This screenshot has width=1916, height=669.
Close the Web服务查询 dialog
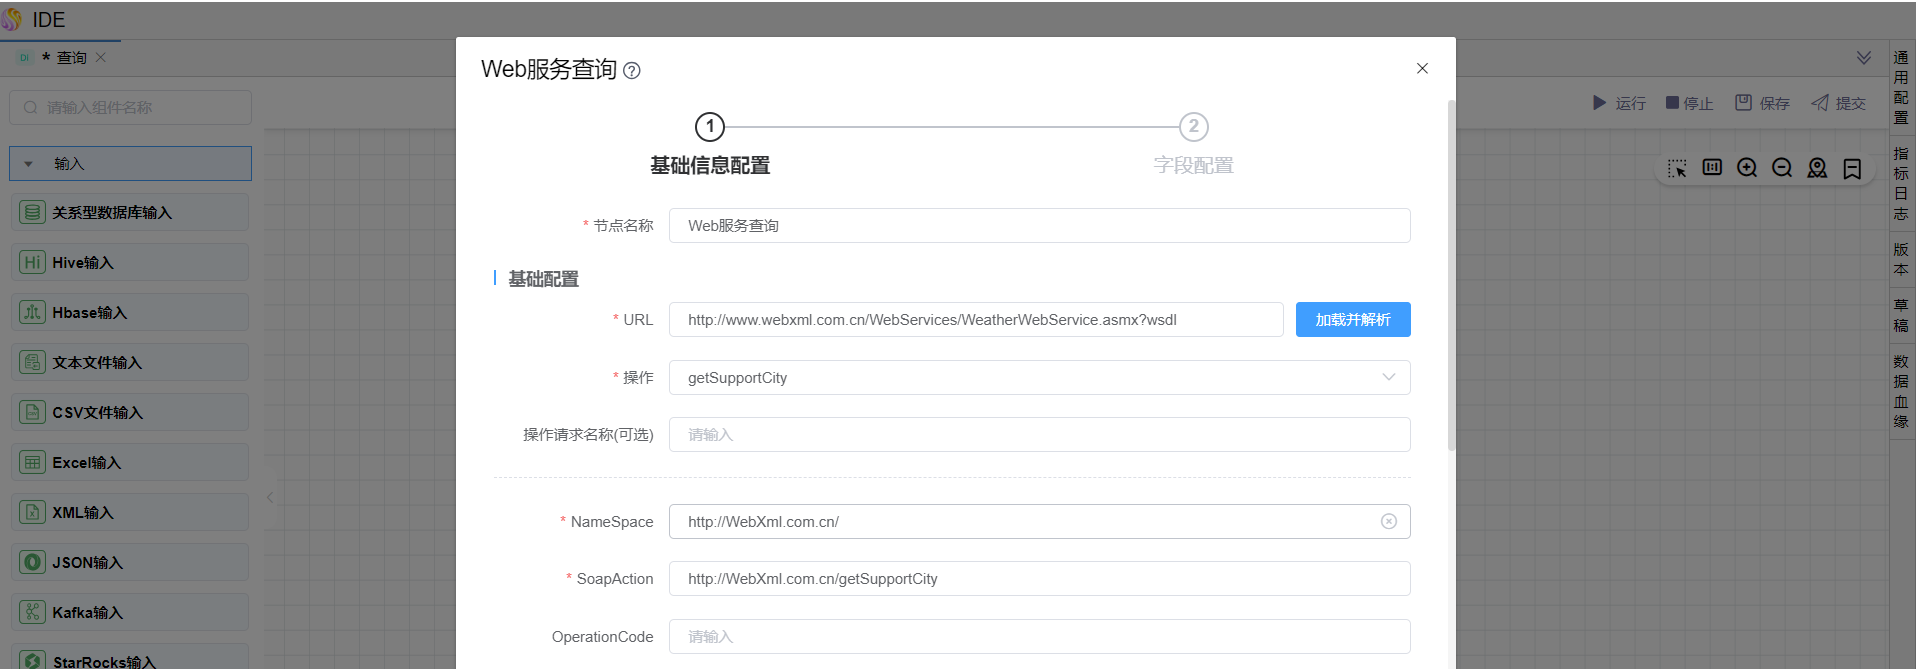[1421, 68]
